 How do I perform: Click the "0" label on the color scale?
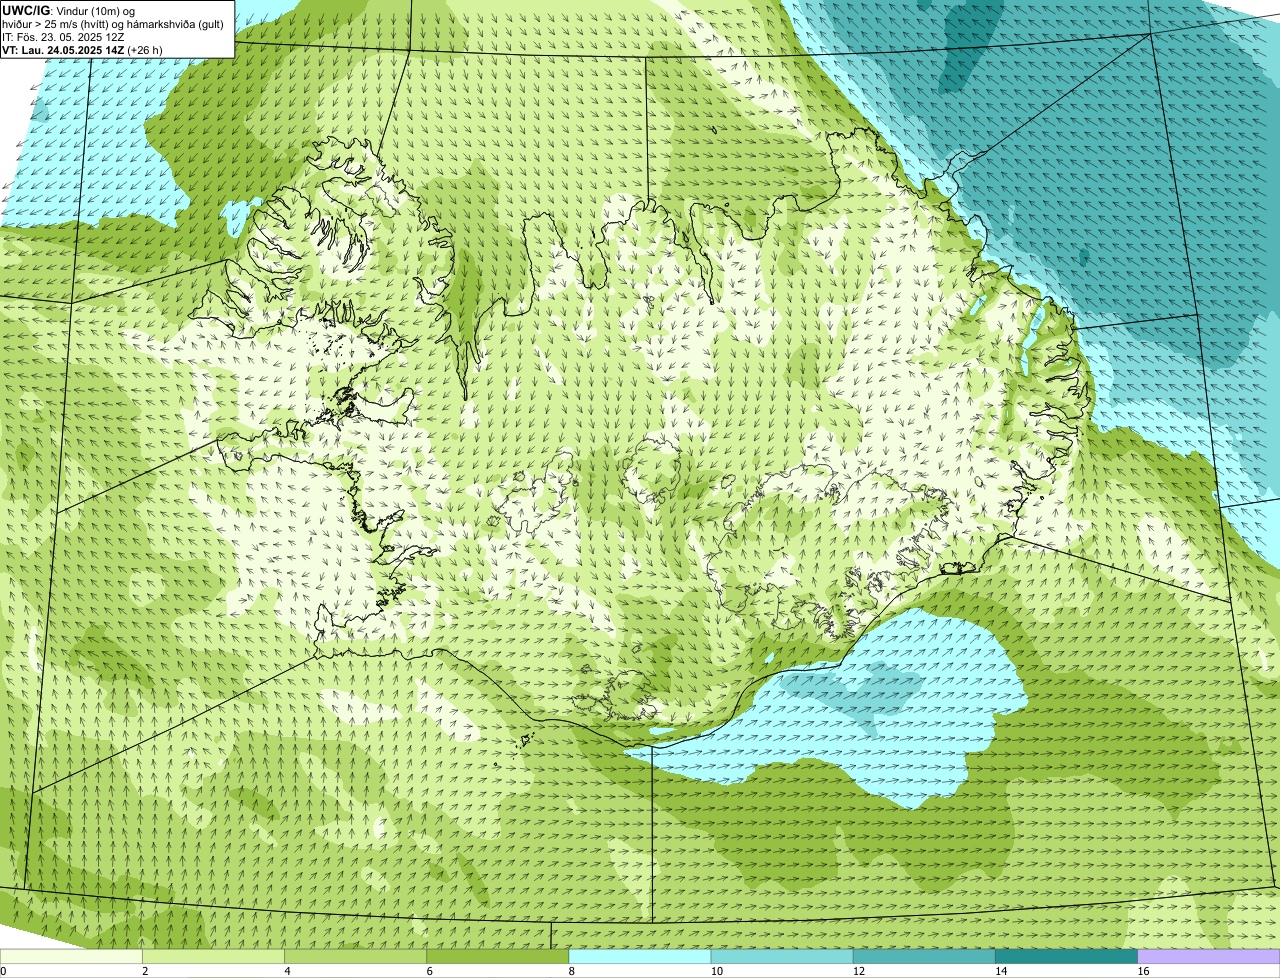click(x=3, y=971)
